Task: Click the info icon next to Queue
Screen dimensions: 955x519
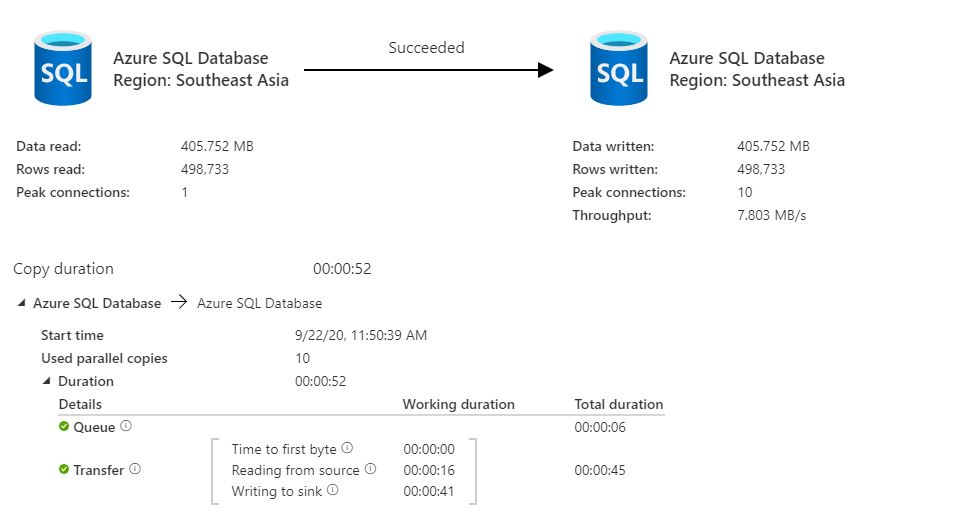Action: tap(125, 426)
